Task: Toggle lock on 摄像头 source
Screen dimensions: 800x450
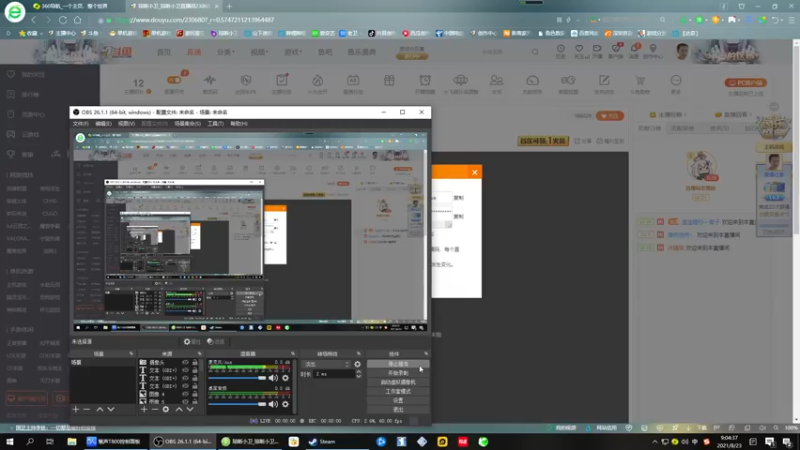Action: click(194, 363)
